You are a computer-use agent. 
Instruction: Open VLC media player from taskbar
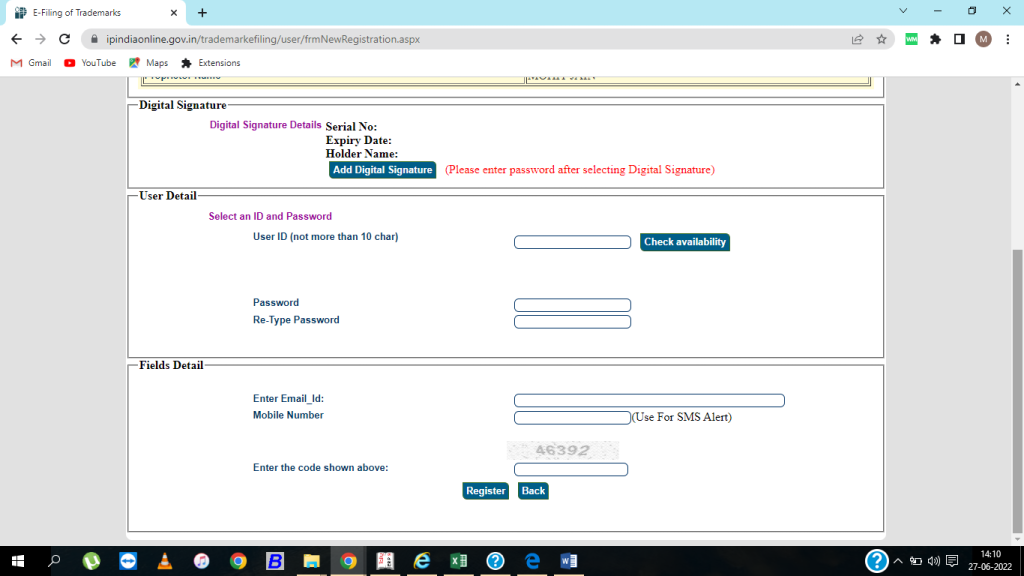[x=164, y=561]
